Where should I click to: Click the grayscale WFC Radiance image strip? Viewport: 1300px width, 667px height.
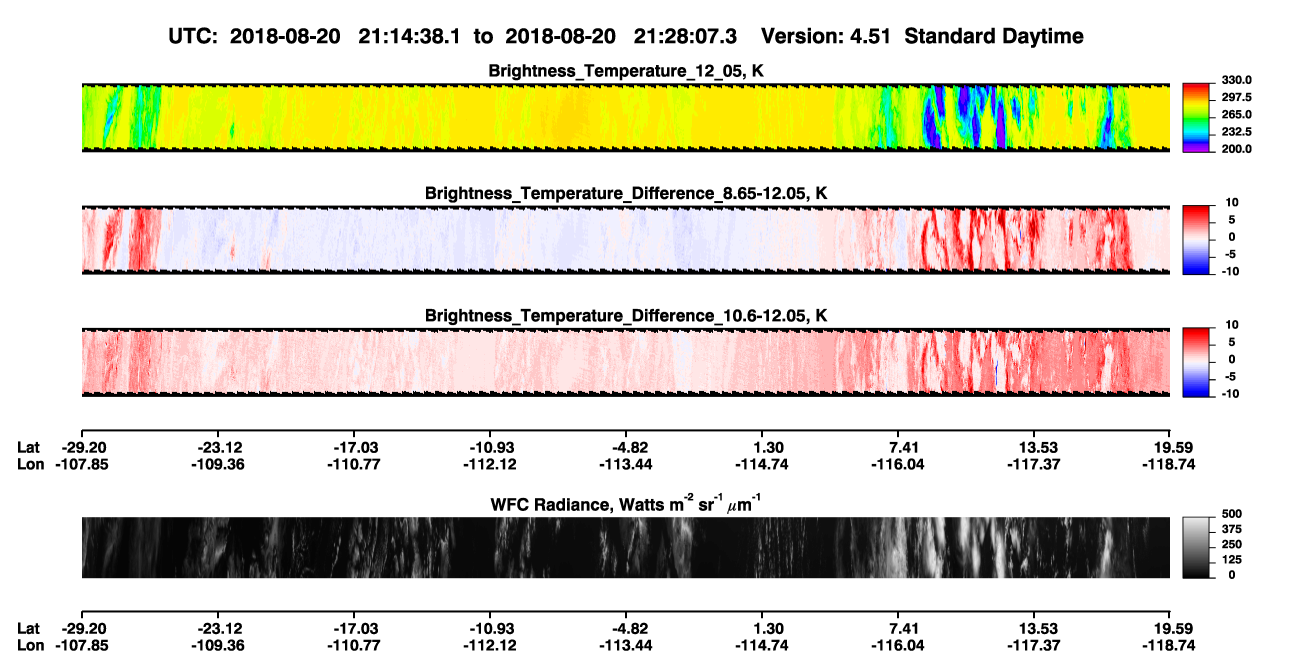625,547
